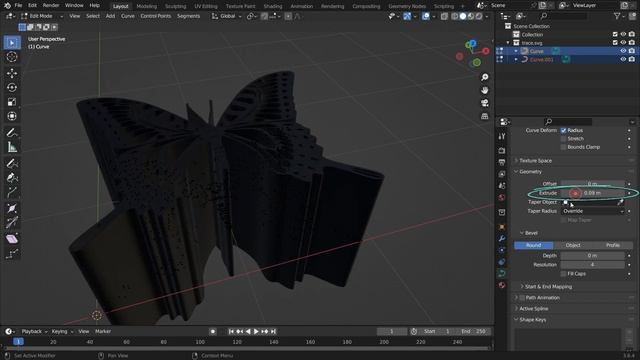Select the curve Extrude tool
Image resolution: width=640 pixels, height=360 pixels.
(x=12, y=192)
